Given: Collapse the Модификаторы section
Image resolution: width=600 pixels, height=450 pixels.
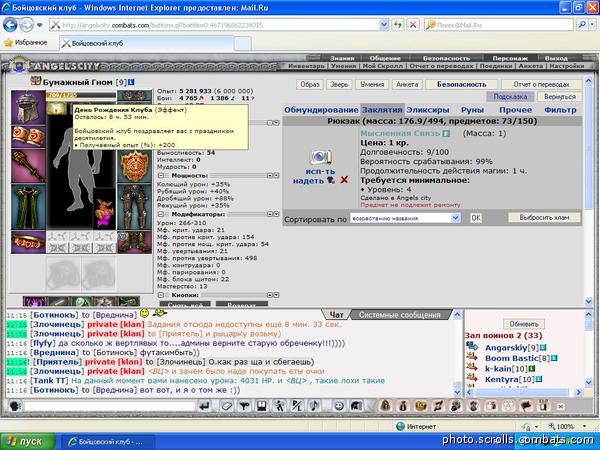Looking at the screenshot, I should [x=161, y=214].
